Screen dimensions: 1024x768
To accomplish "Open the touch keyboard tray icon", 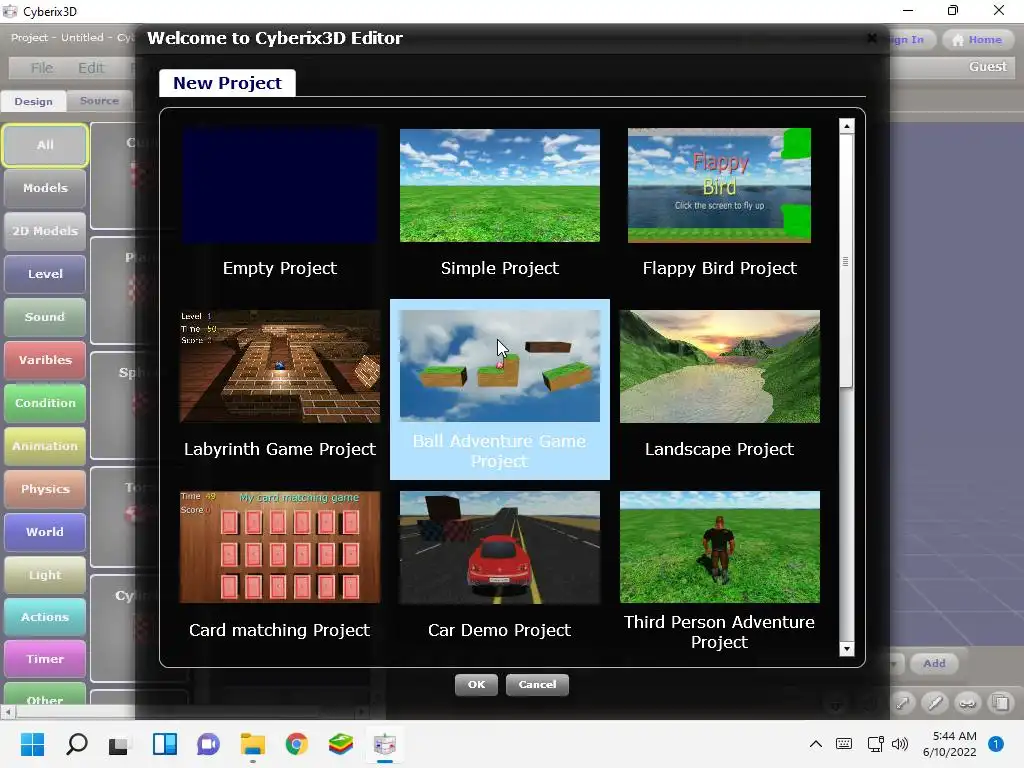I will (844, 744).
